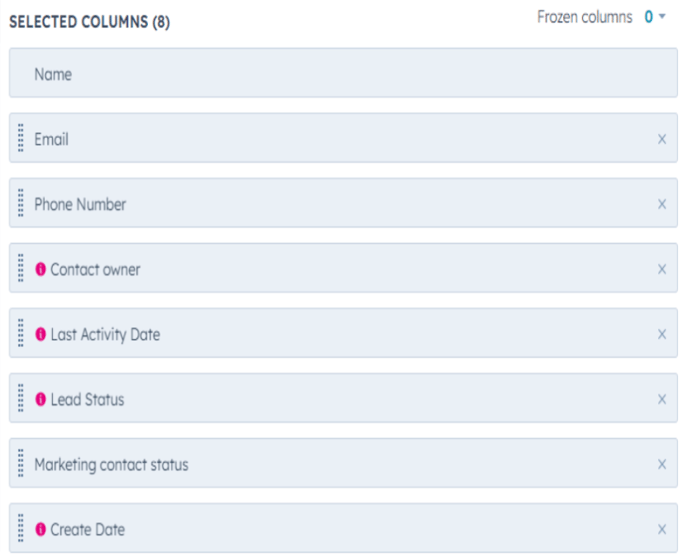The height and width of the screenshot is (557, 688).
Task: Remove the Last Activity Date column
Action: (662, 334)
